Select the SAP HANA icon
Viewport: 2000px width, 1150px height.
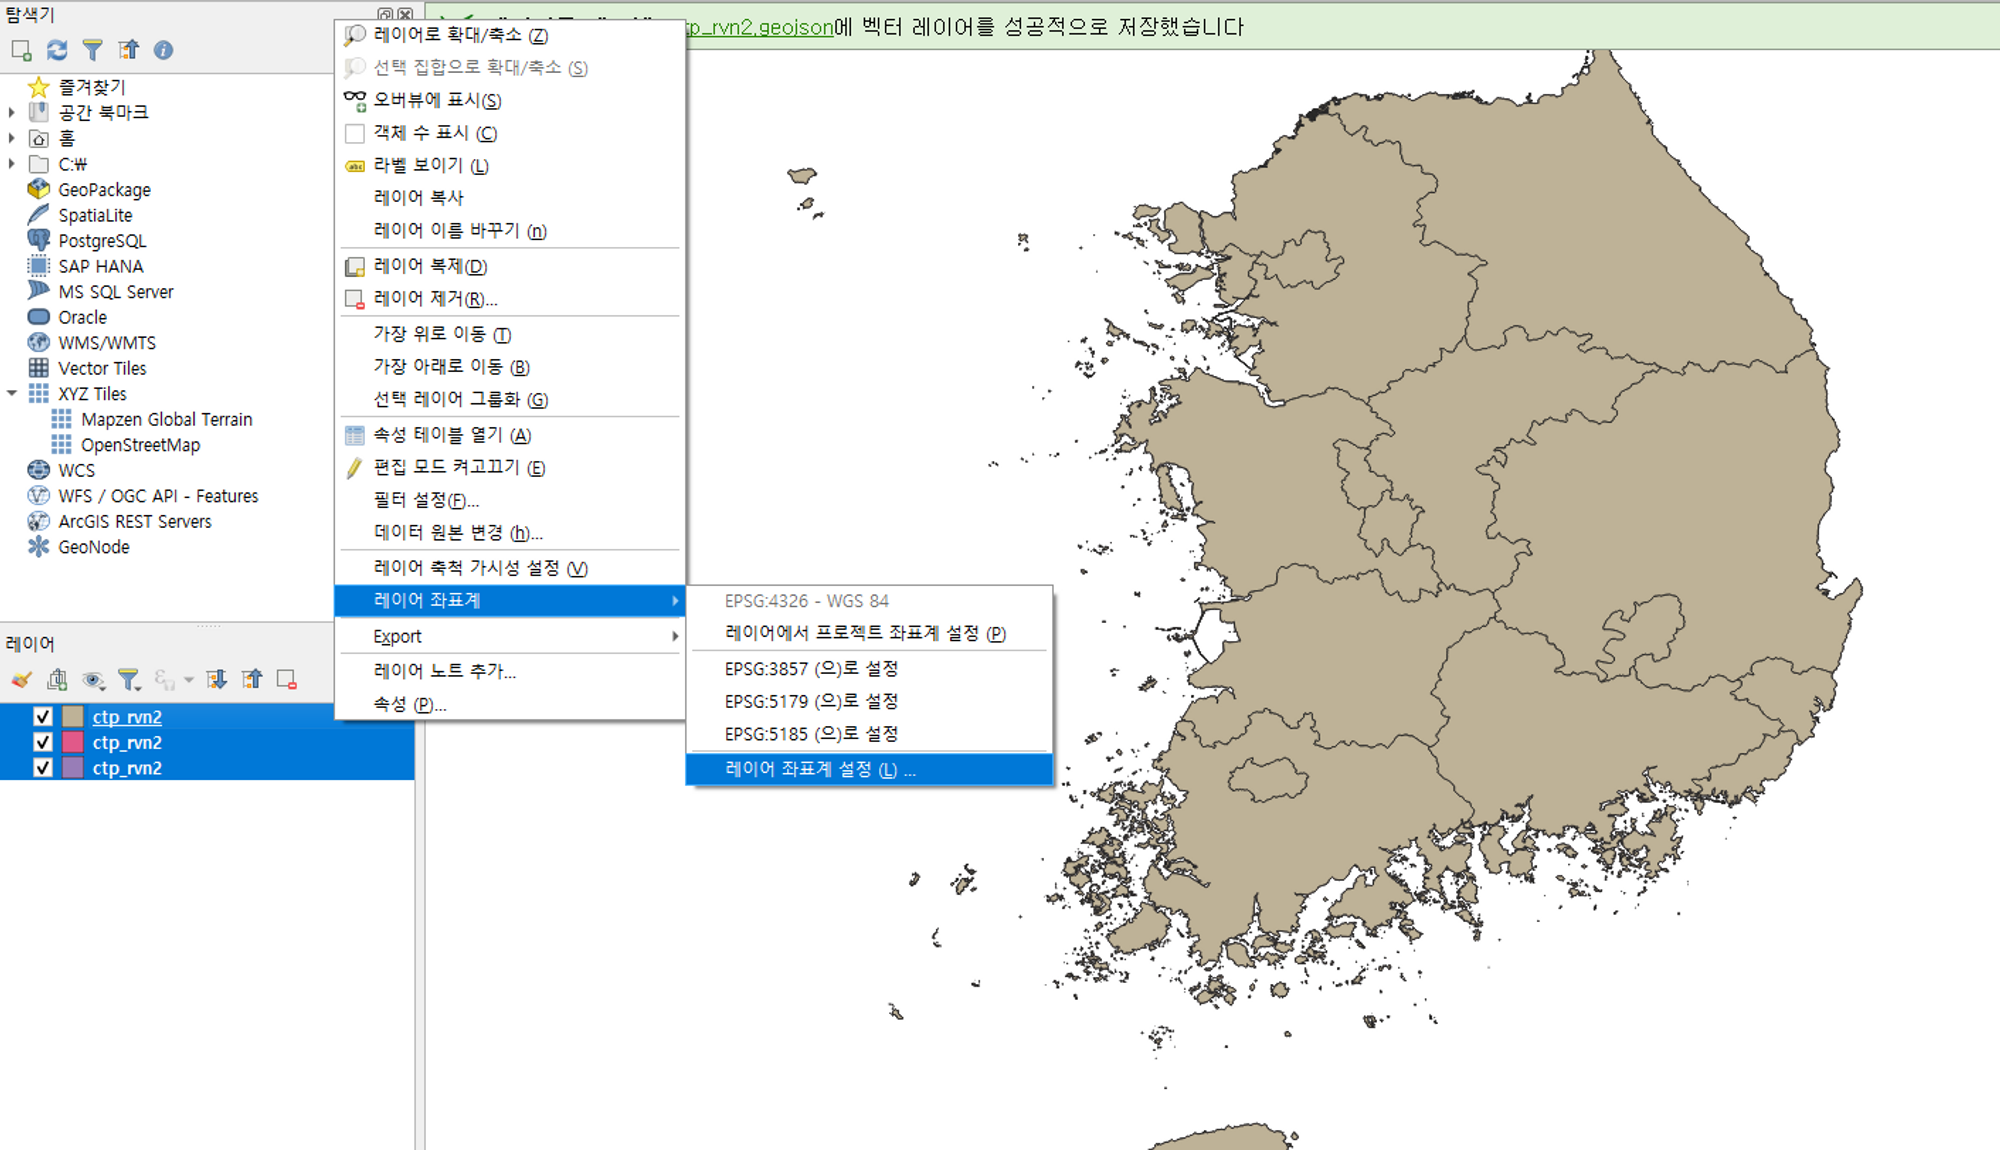click(39, 266)
